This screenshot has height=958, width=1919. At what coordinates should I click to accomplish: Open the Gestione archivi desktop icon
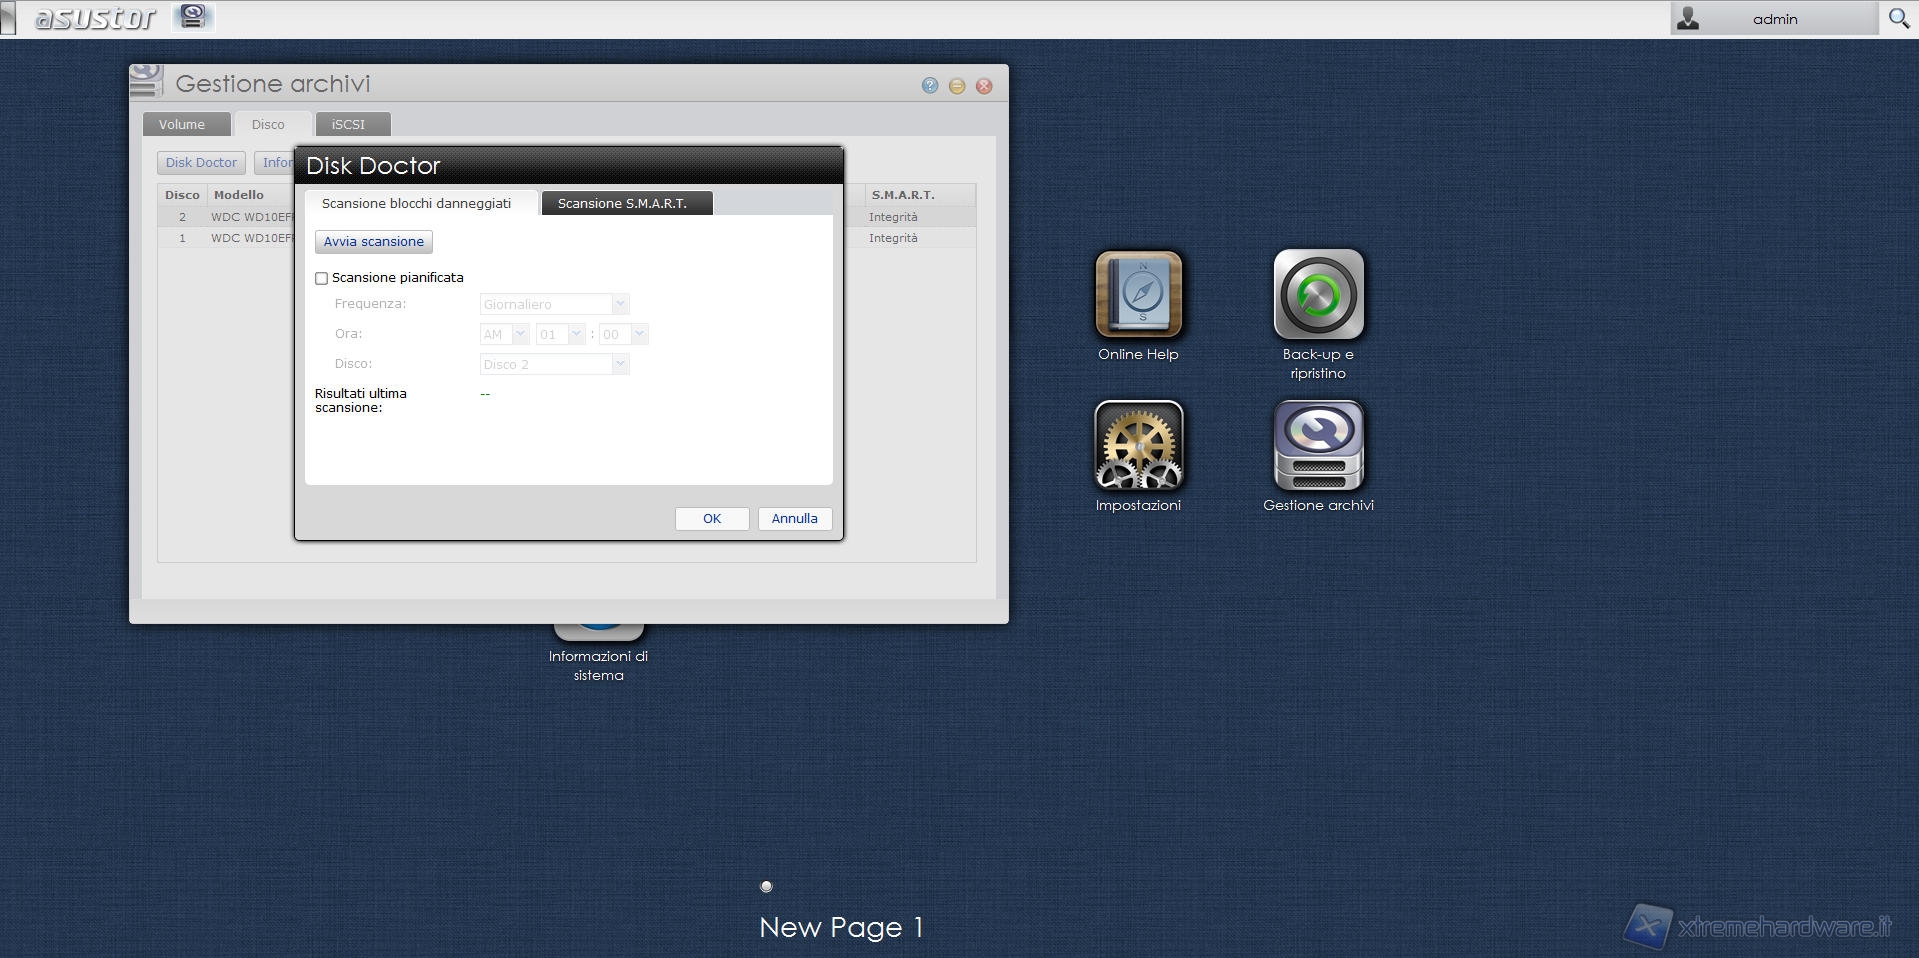1318,446
